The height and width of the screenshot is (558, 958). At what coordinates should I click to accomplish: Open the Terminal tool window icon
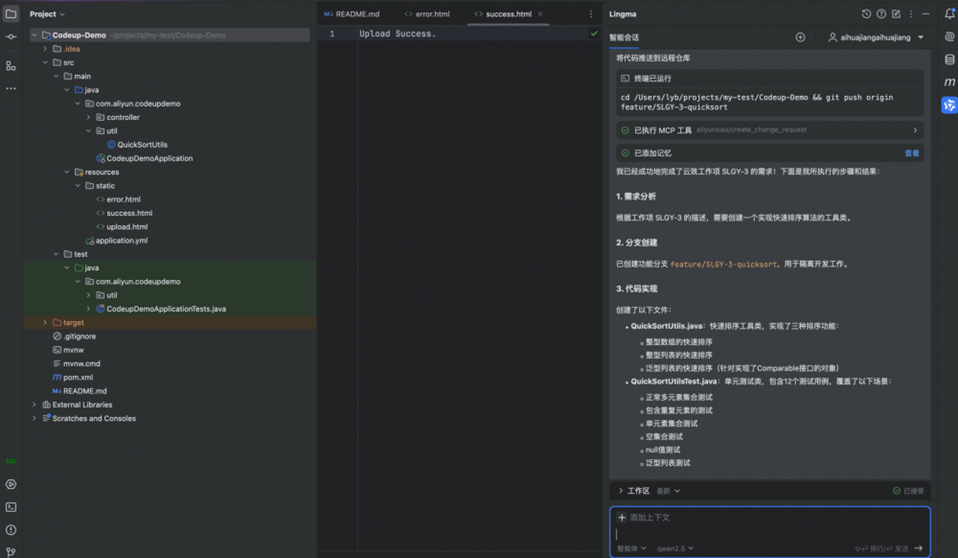click(x=11, y=507)
